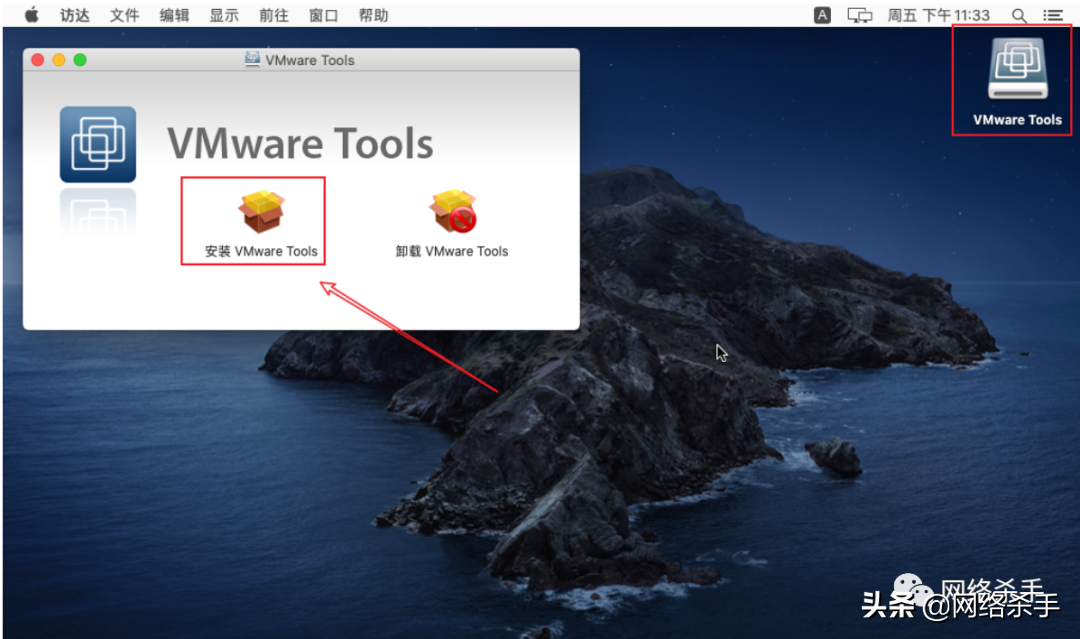Close the VMware Tools window

point(38,60)
